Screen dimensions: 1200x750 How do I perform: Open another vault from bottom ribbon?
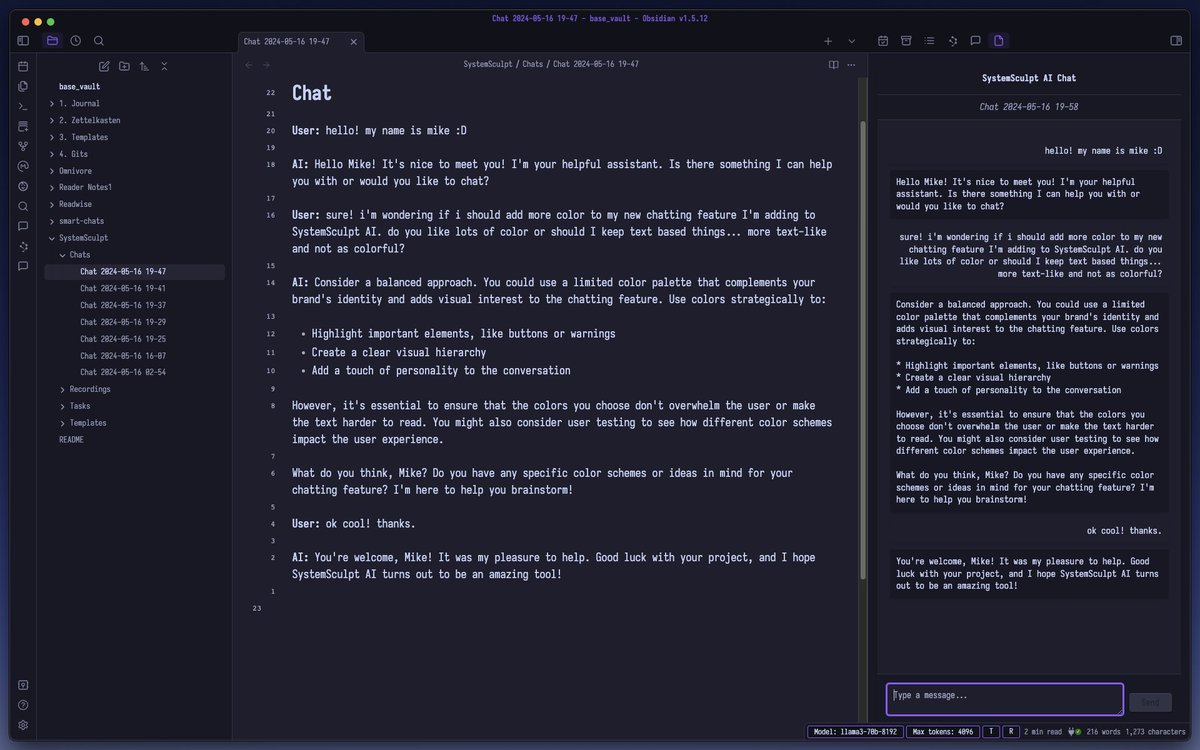coord(23,685)
